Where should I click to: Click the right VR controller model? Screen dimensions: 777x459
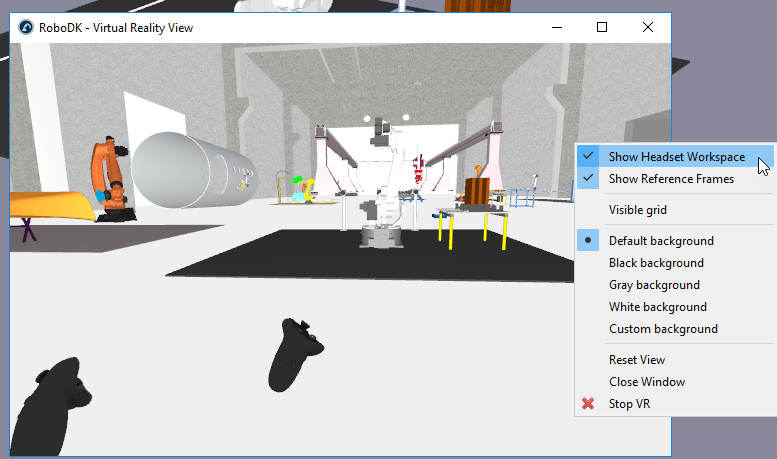[295, 354]
